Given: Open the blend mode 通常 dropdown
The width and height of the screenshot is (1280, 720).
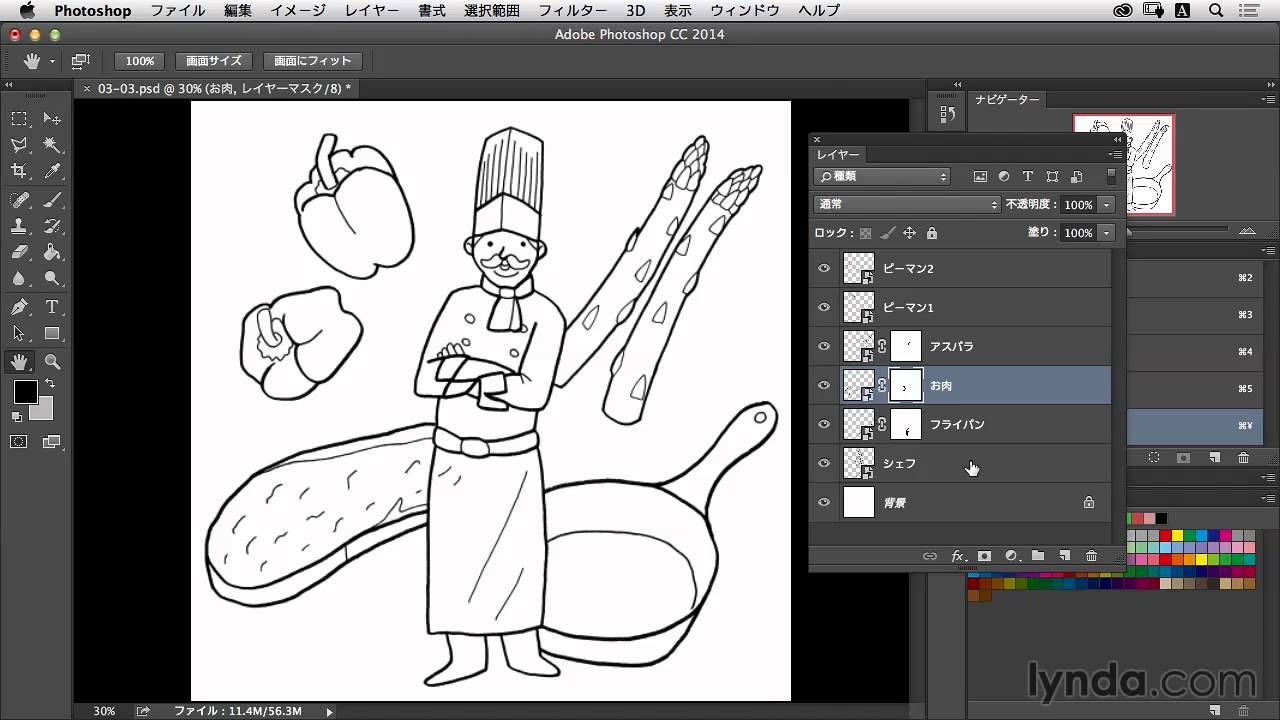Looking at the screenshot, I should [907, 204].
